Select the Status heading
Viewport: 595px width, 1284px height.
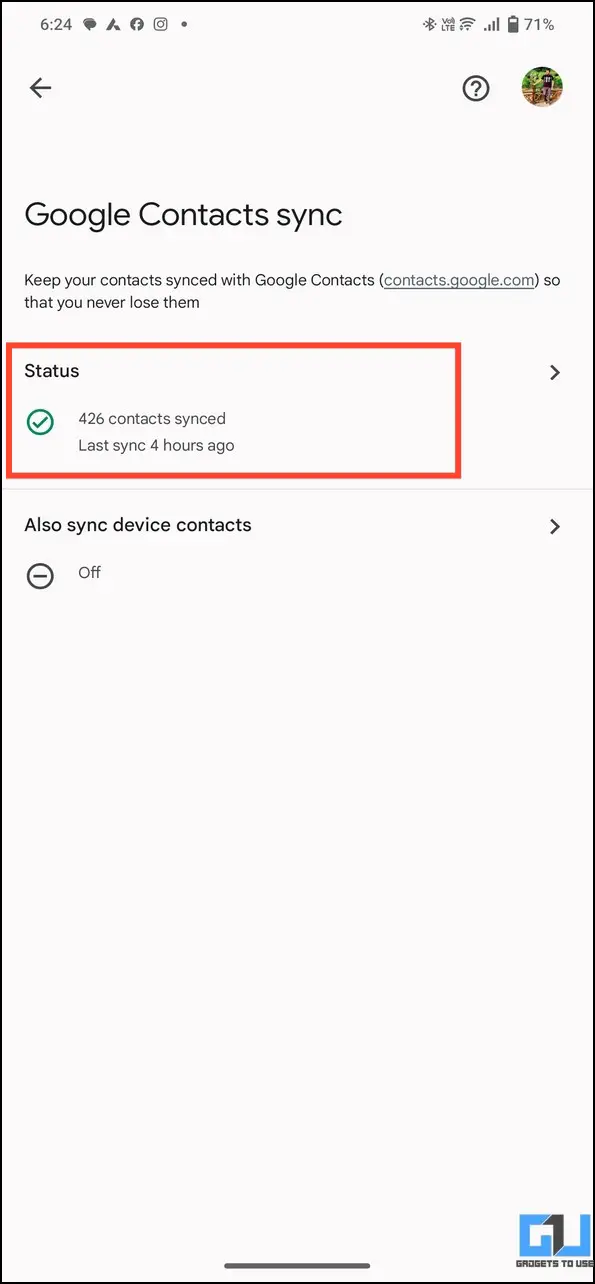tap(52, 371)
